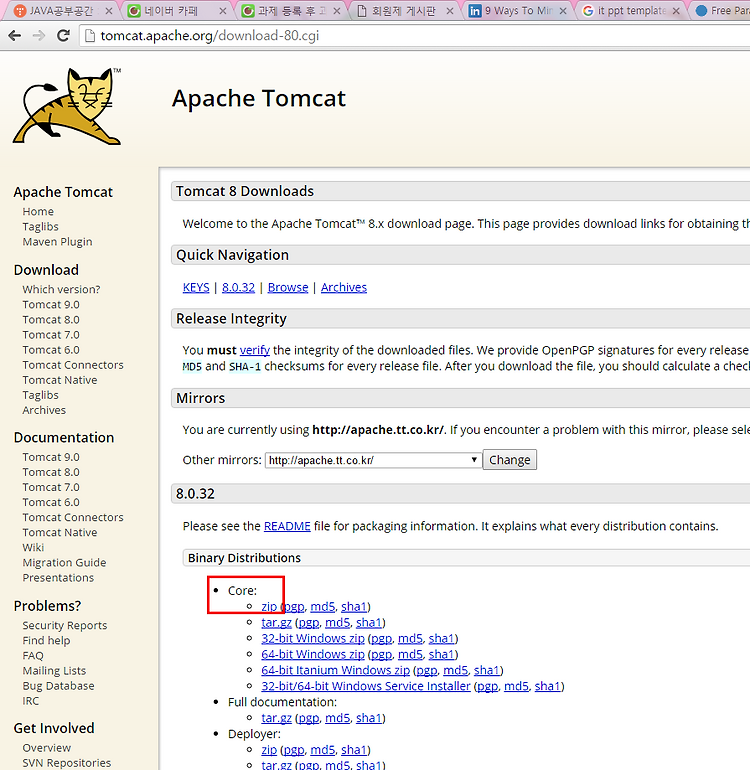
Task: Download the Core tar.gz file
Action: 276,623
